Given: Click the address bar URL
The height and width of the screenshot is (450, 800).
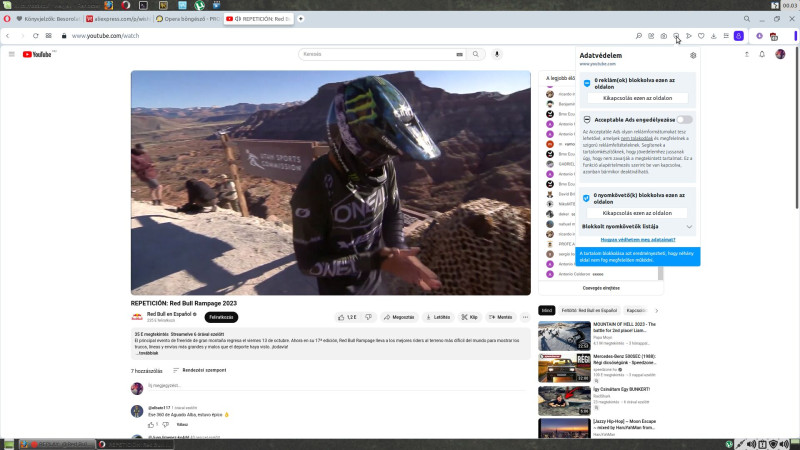Looking at the screenshot, I should 105,36.
